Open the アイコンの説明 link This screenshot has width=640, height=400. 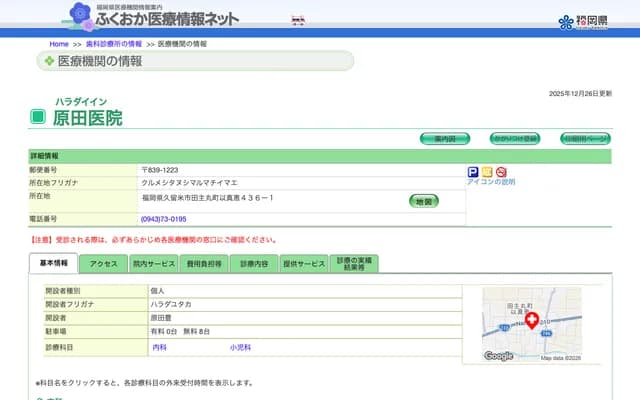[x=491, y=183]
